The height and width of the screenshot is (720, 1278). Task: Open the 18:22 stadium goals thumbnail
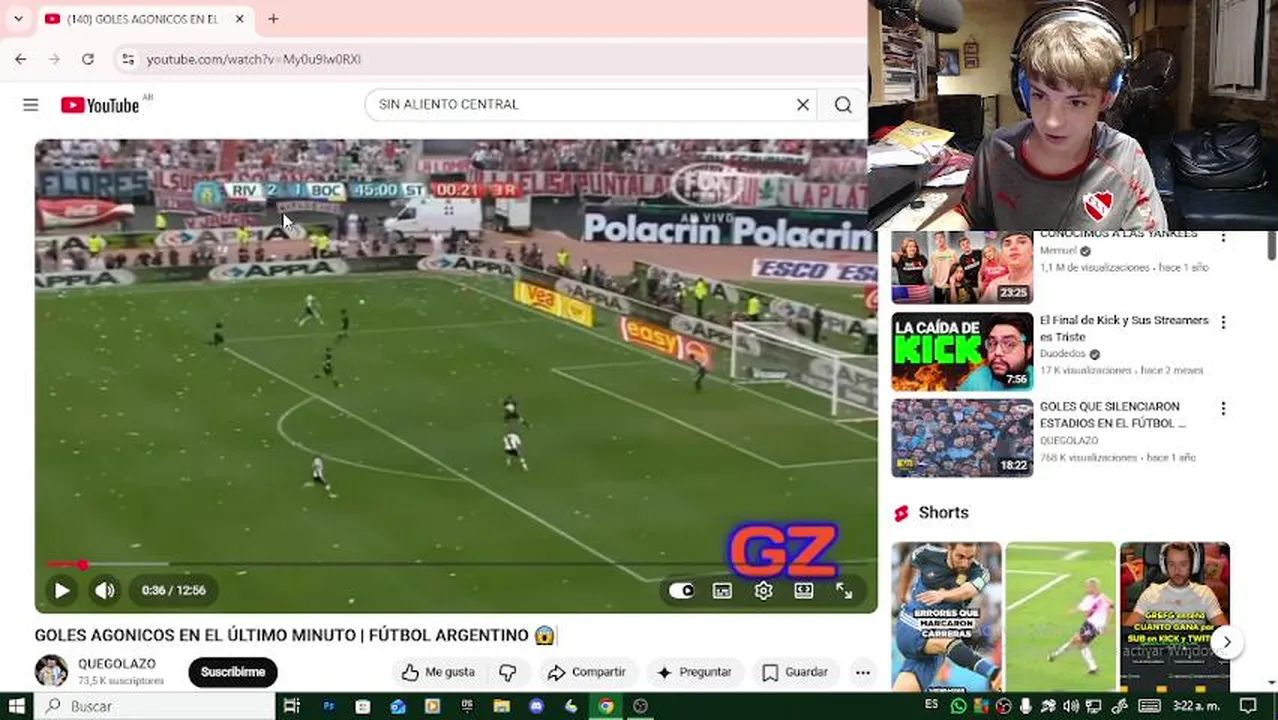click(x=962, y=438)
